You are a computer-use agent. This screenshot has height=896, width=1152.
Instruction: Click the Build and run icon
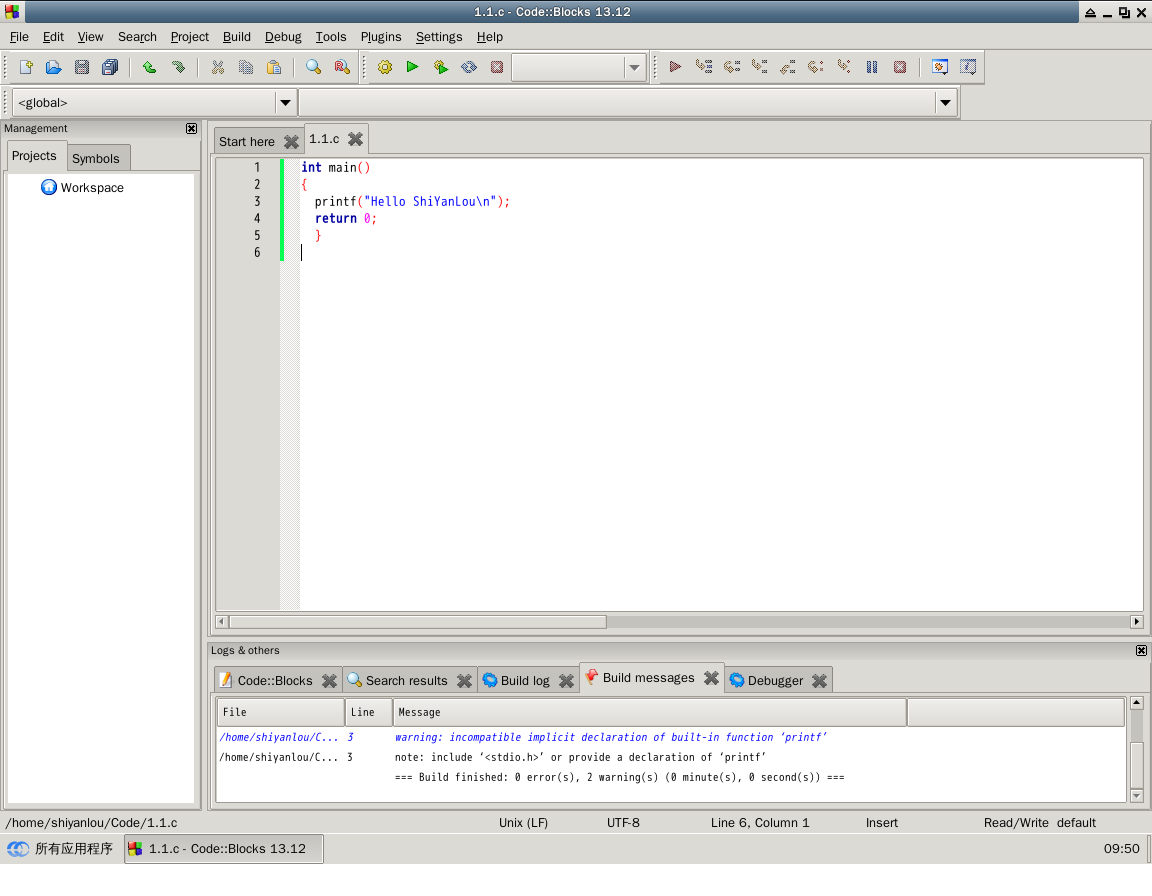click(441, 67)
